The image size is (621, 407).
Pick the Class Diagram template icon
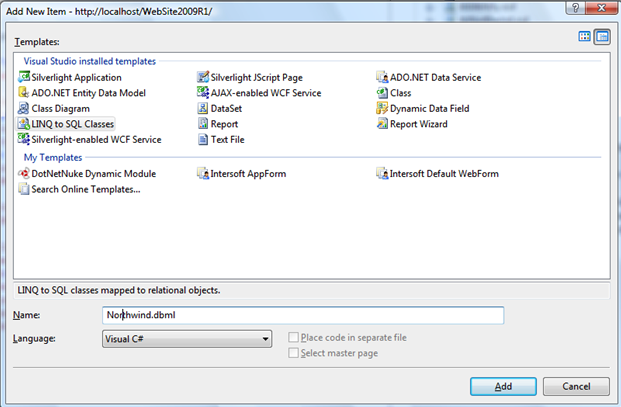[25, 109]
